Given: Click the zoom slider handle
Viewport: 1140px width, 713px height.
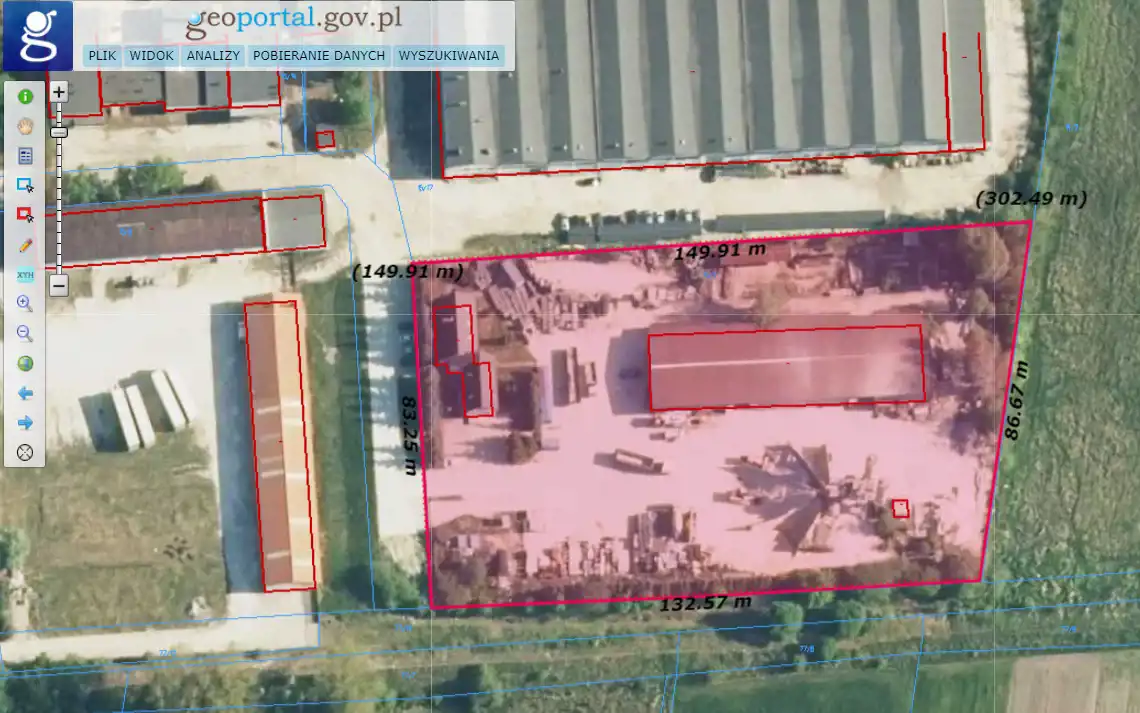Looking at the screenshot, I should click(59, 132).
